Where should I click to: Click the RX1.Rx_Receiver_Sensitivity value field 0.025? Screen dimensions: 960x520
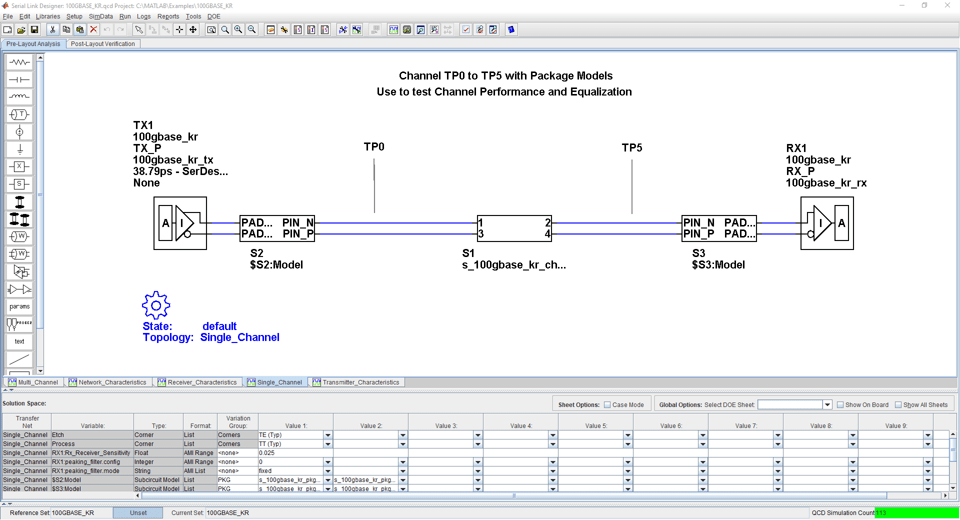(290, 453)
